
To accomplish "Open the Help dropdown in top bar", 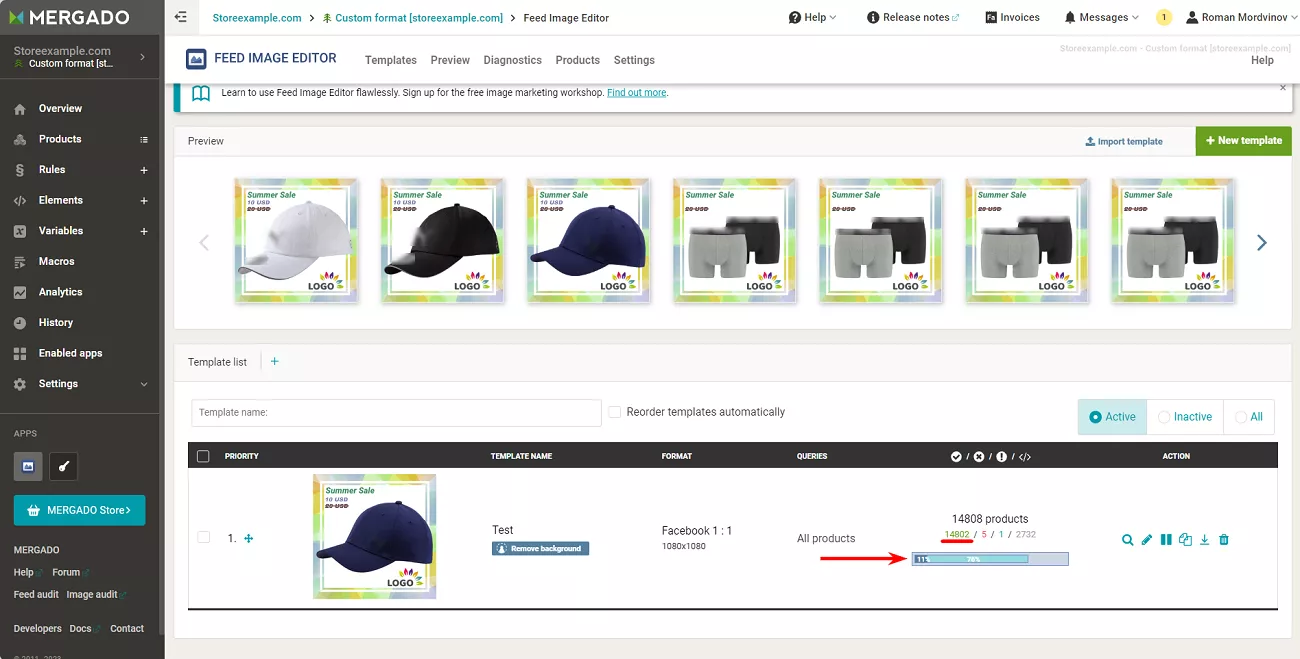I will point(813,17).
